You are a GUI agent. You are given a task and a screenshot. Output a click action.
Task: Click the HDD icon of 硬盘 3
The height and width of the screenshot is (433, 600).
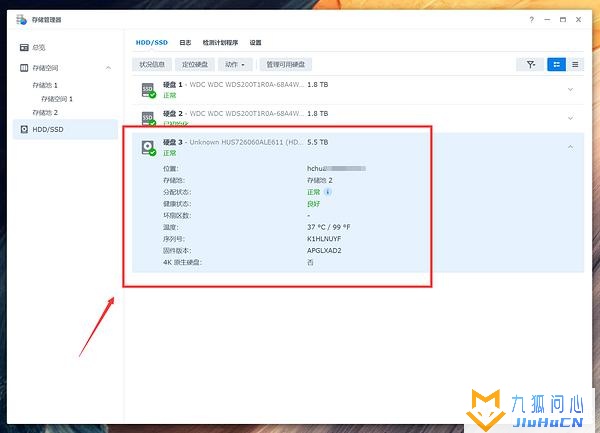[x=148, y=148]
